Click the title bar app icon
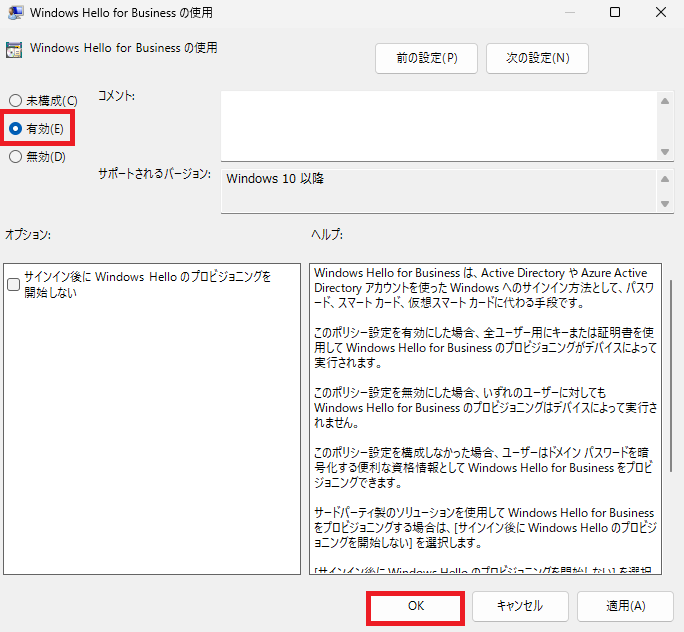The height and width of the screenshot is (632, 684). coord(15,12)
